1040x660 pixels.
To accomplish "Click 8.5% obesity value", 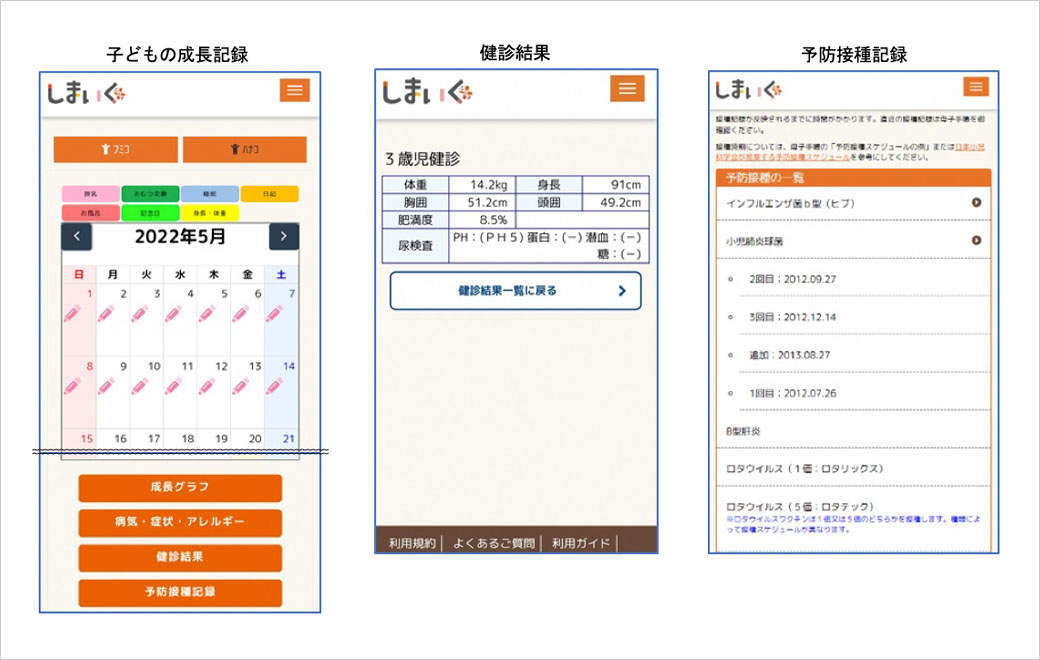I will 493,220.
